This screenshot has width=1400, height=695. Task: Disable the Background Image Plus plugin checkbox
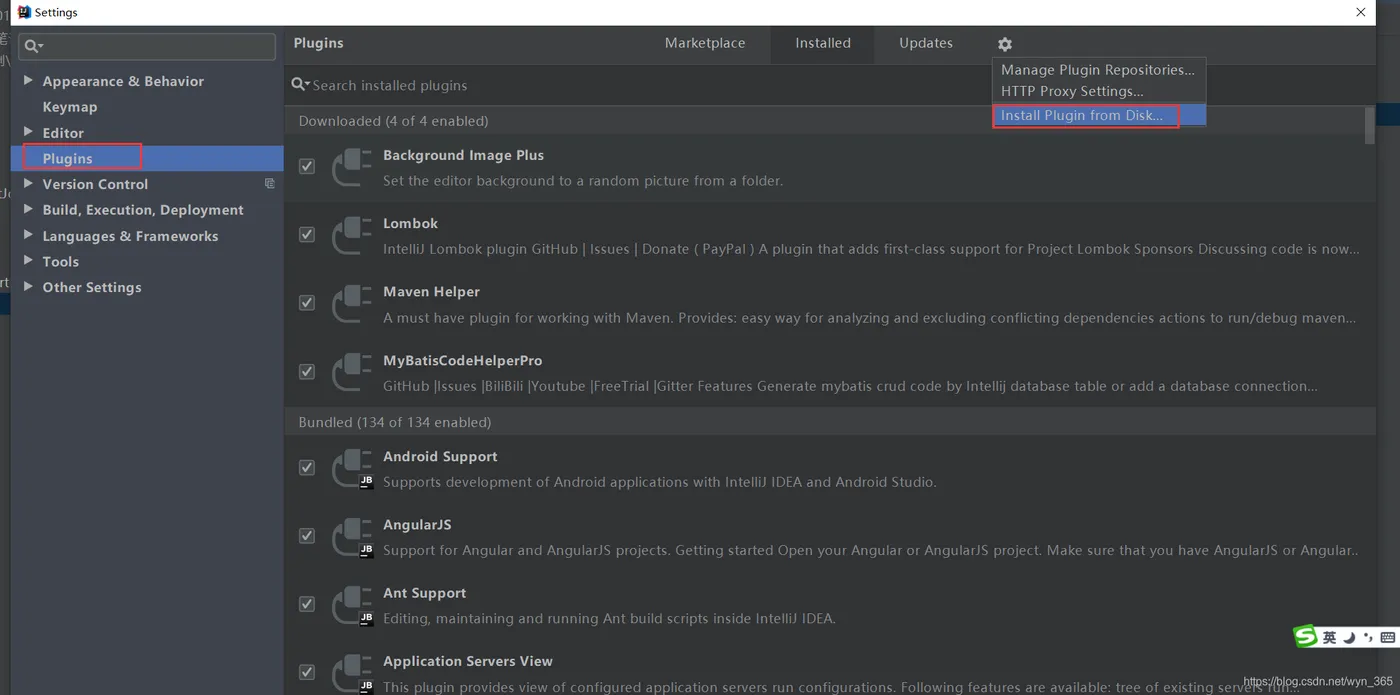pyautogui.click(x=307, y=167)
